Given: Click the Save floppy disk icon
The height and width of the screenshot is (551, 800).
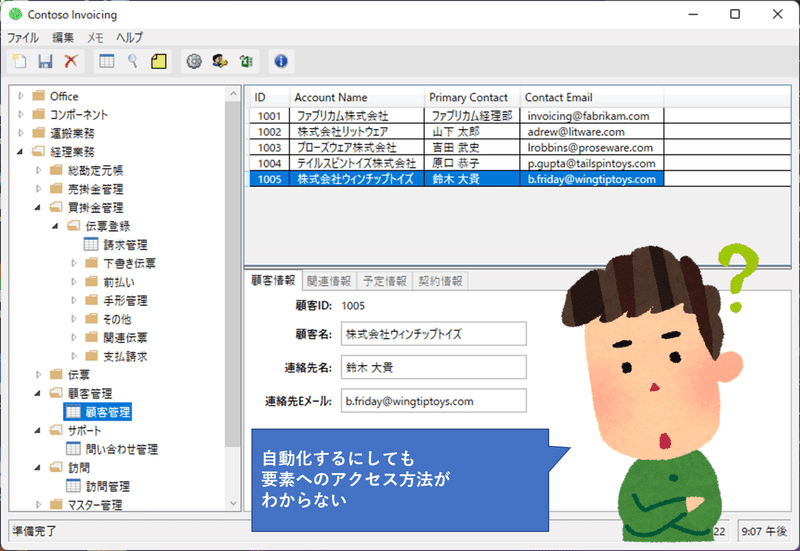Looking at the screenshot, I should tap(45, 61).
